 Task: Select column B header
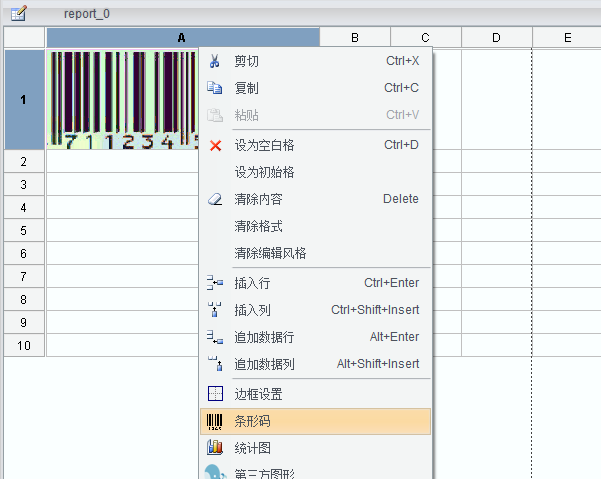[x=355, y=38]
